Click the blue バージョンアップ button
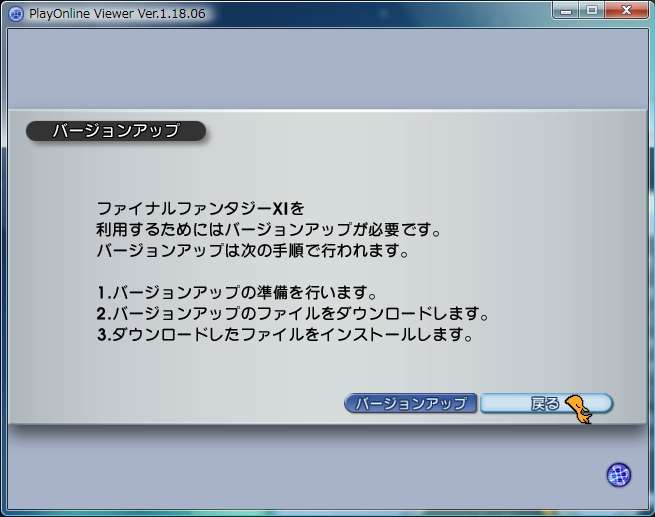This screenshot has width=655, height=517. click(410, 403)
